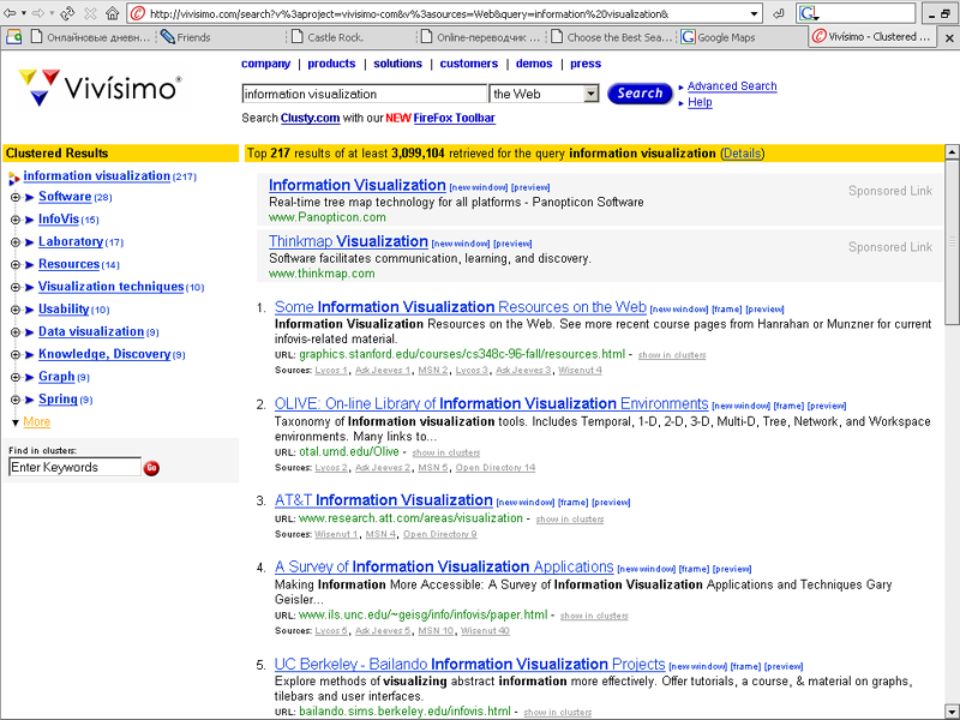Viewport: 960px width, 720px height.
Task: Select the Software cluster link
Action: click(65, 197)
